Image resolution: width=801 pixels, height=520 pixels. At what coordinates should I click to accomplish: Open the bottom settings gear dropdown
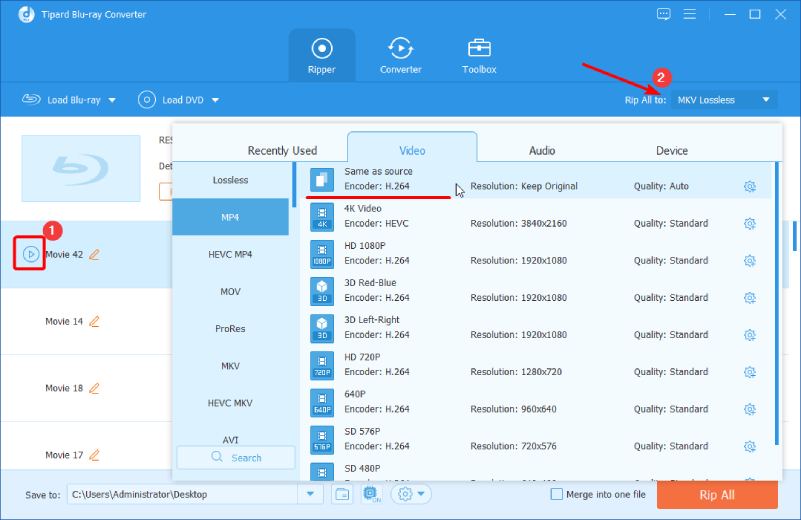(x=411, y=494)
